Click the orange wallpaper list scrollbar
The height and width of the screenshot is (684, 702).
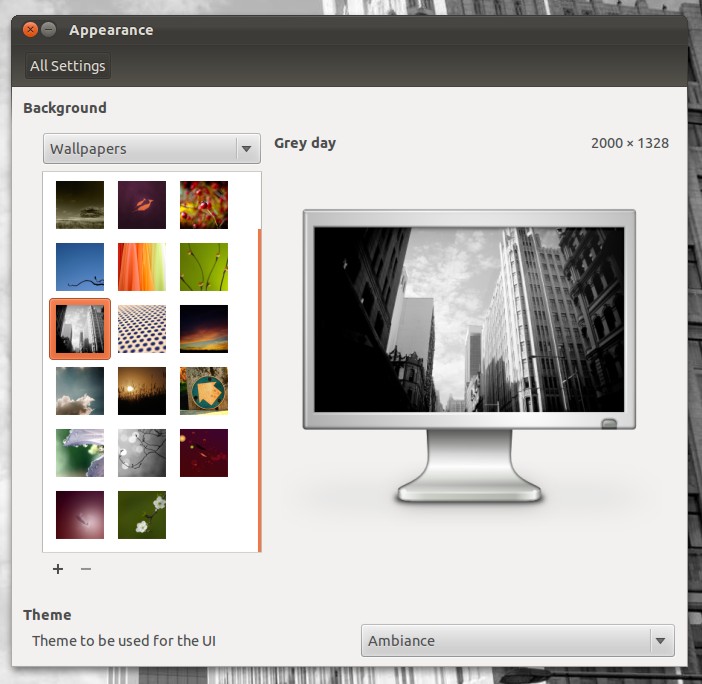(x=260, y=390)
